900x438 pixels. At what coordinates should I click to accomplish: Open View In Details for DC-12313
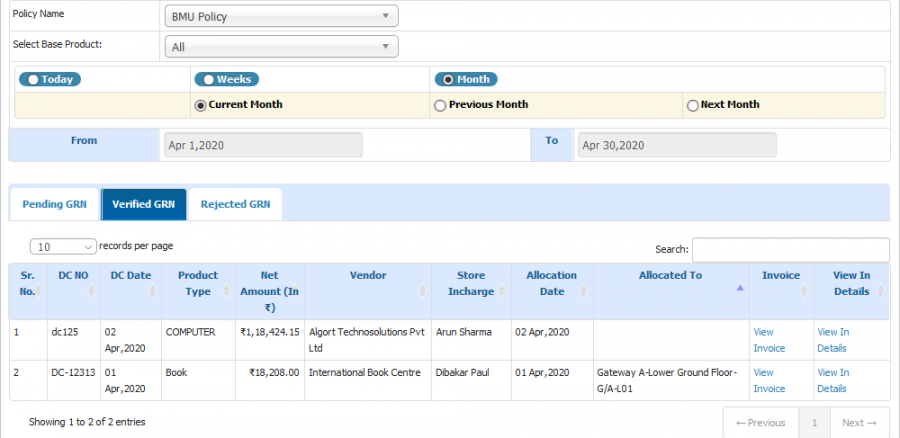(833, 380)
